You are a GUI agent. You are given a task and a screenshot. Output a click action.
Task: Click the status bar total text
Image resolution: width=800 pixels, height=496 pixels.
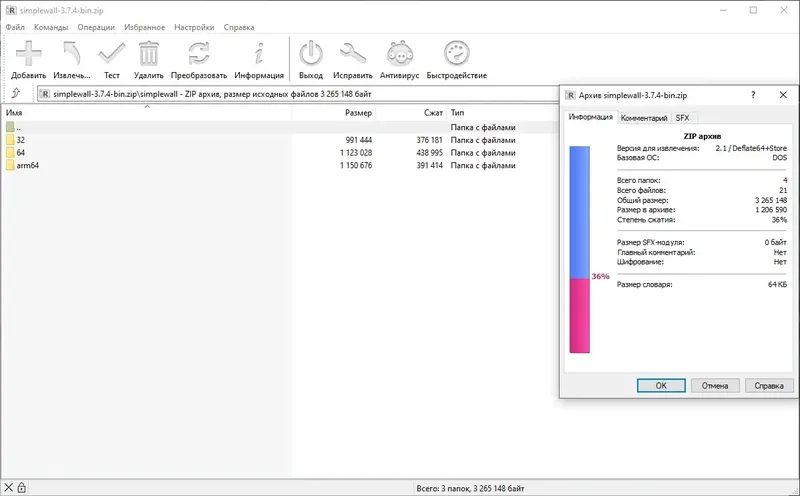tap(470, 488)
